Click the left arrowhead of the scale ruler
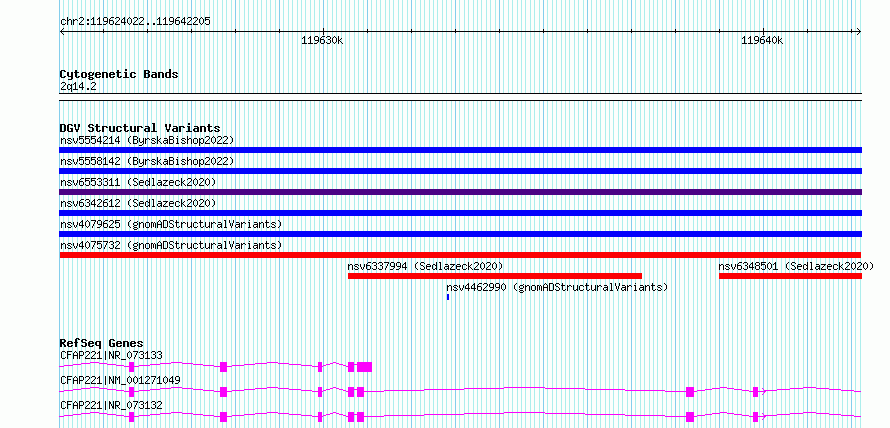Screen dimensions: 890x428 [x=62, y=32]
